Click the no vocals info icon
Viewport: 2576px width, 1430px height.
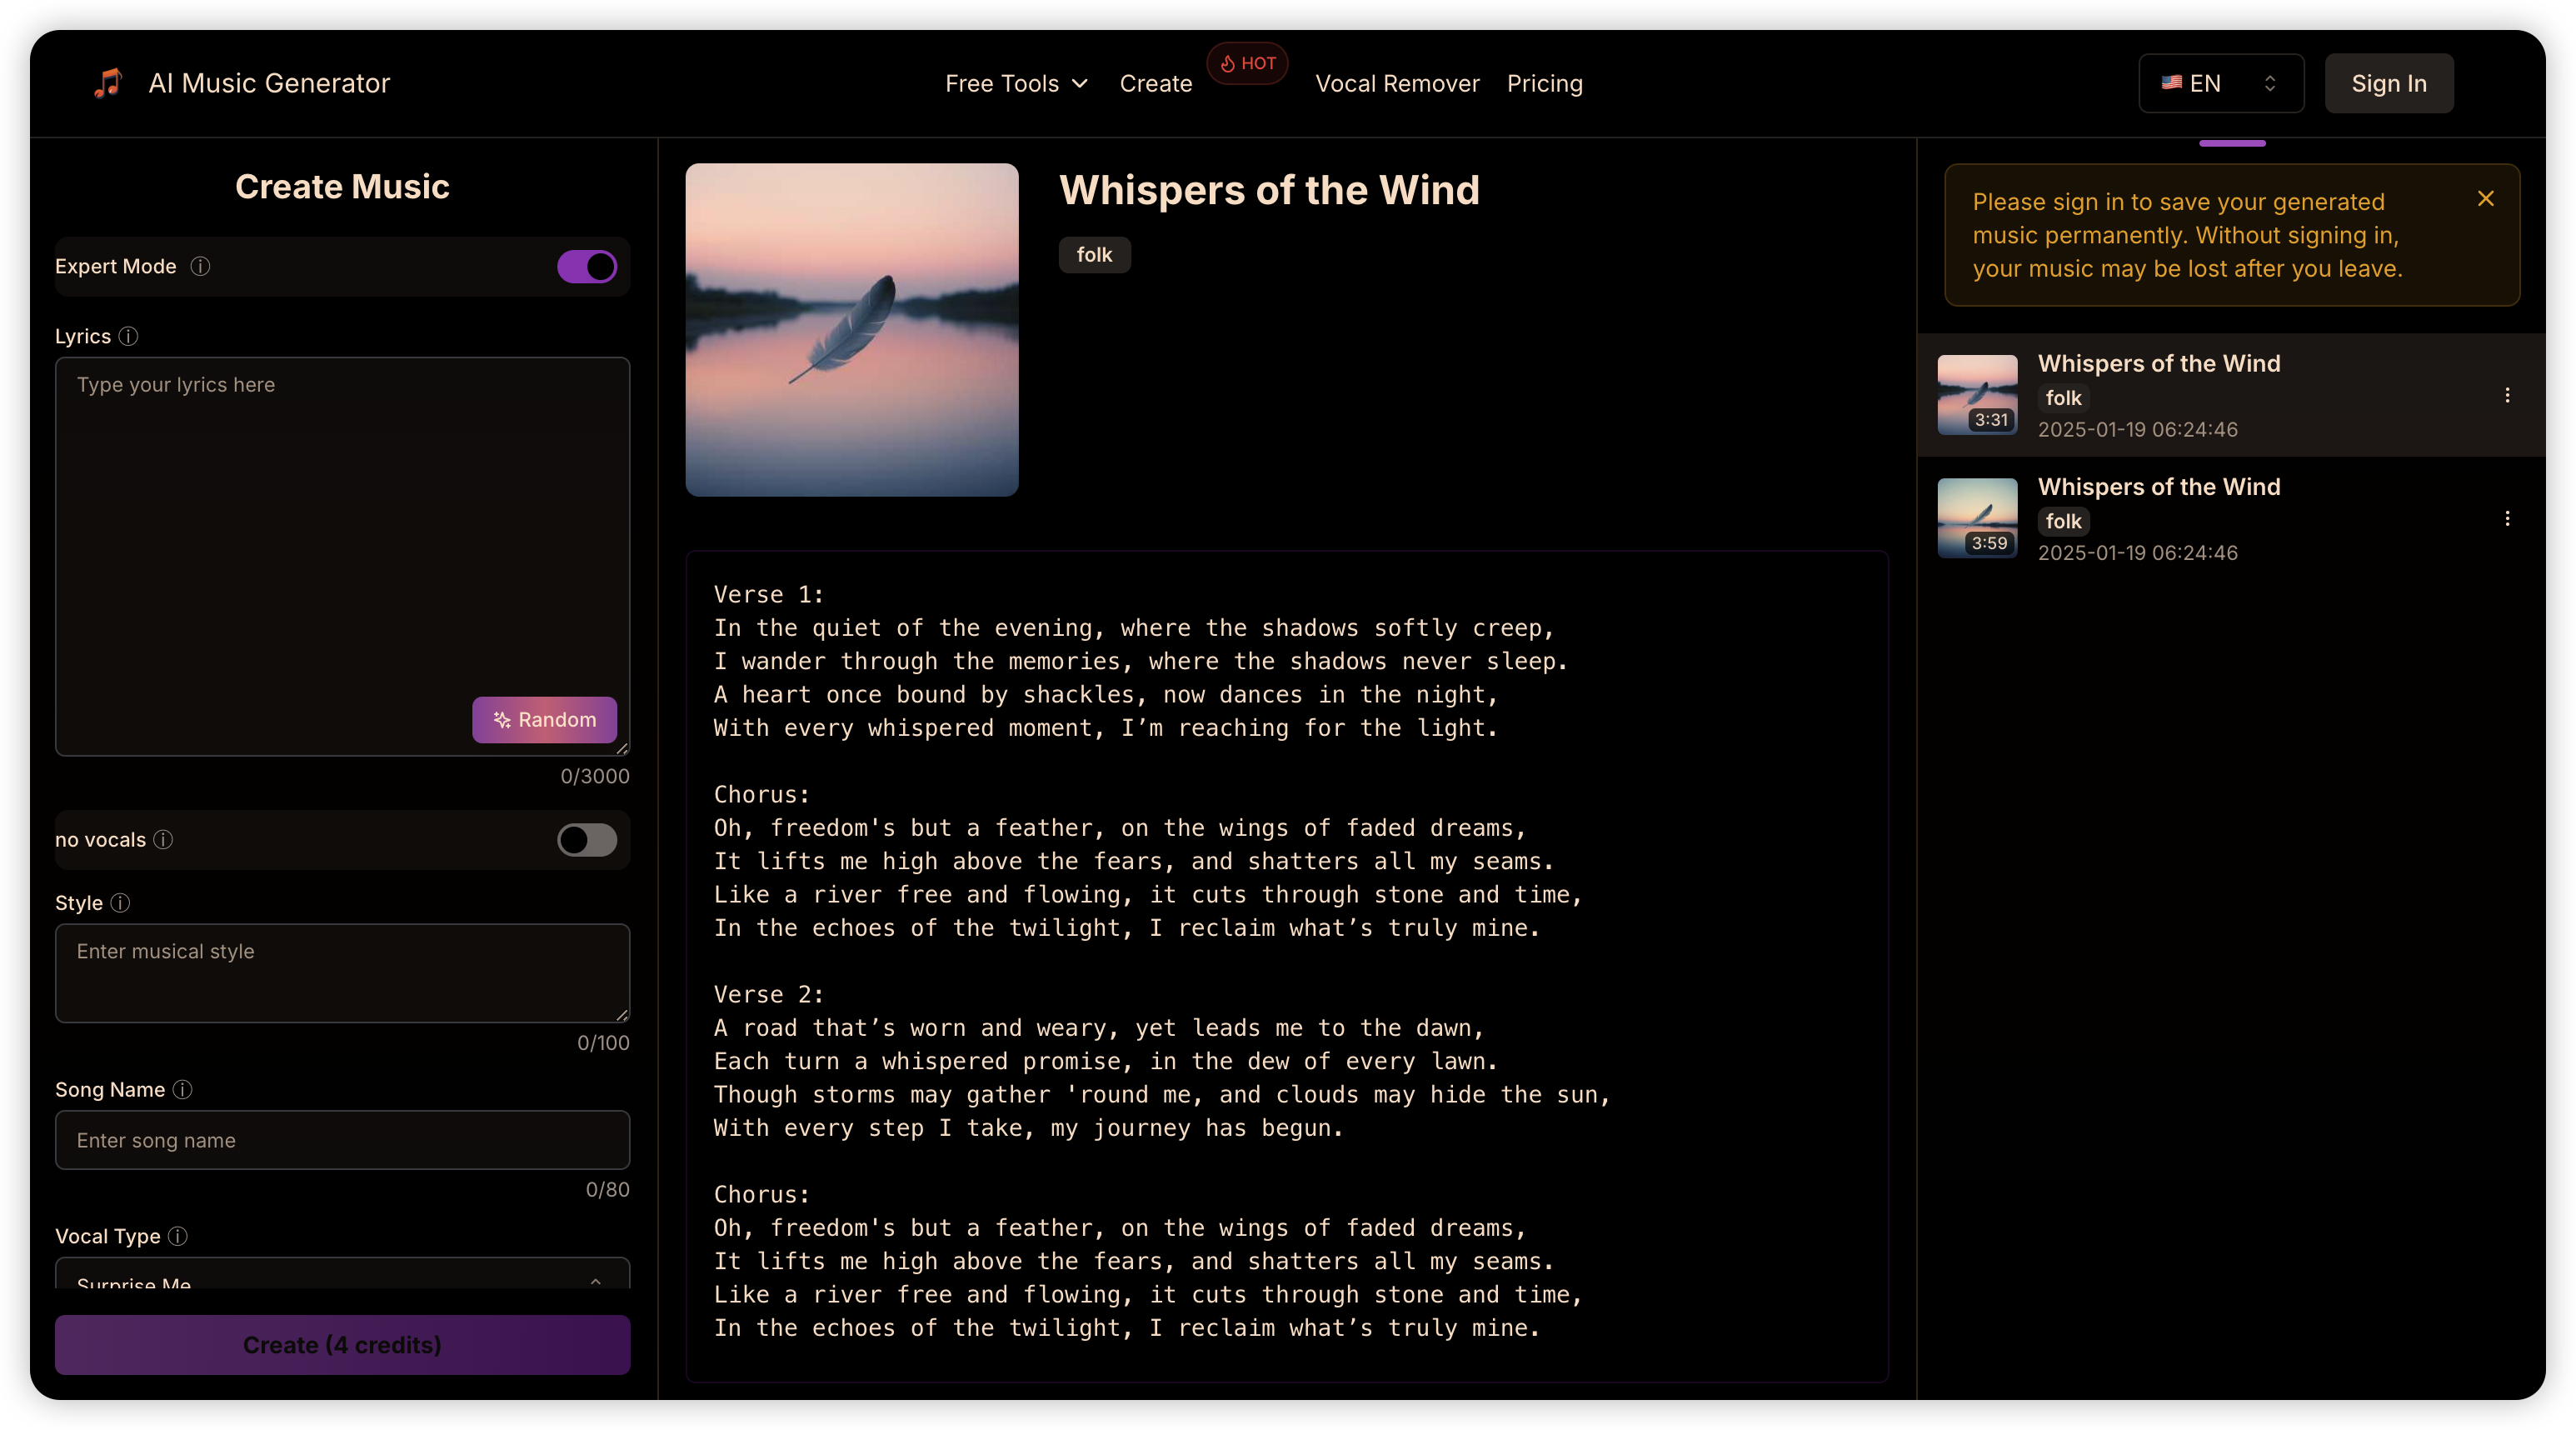(163, 840)
